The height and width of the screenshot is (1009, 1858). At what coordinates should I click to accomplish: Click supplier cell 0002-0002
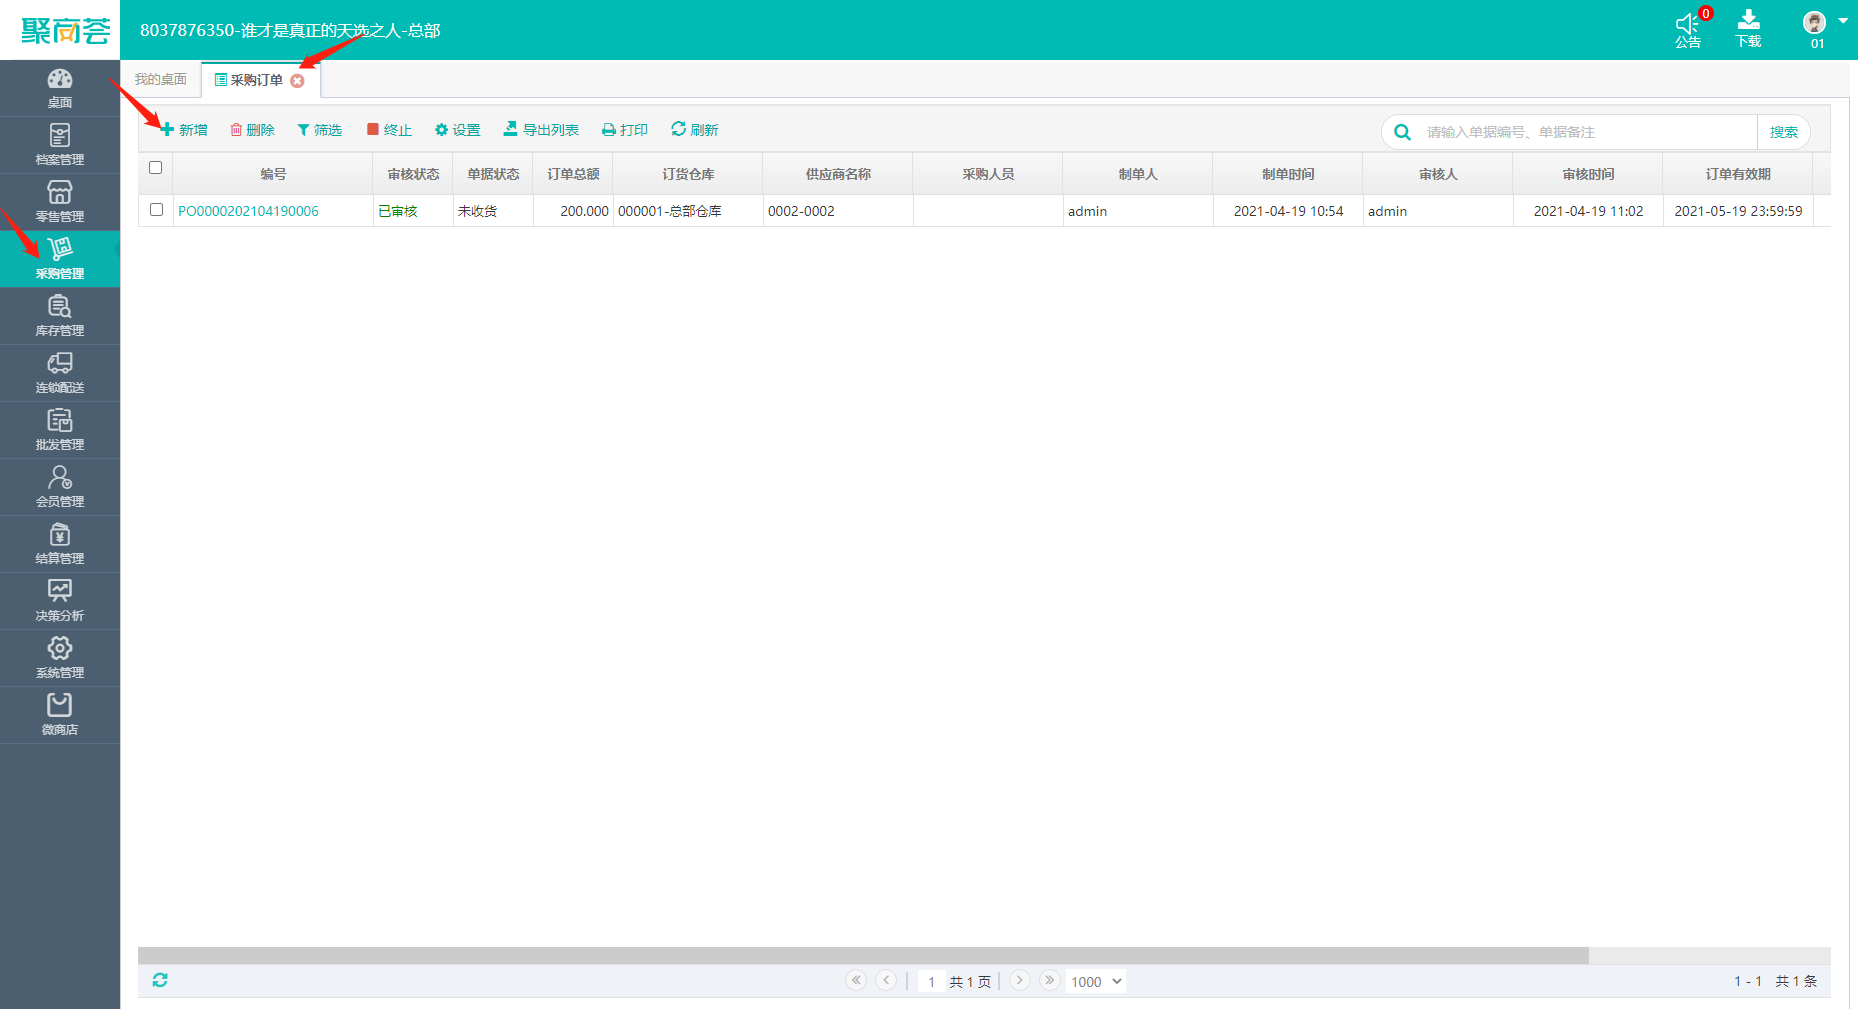click(x=838, y=211)
